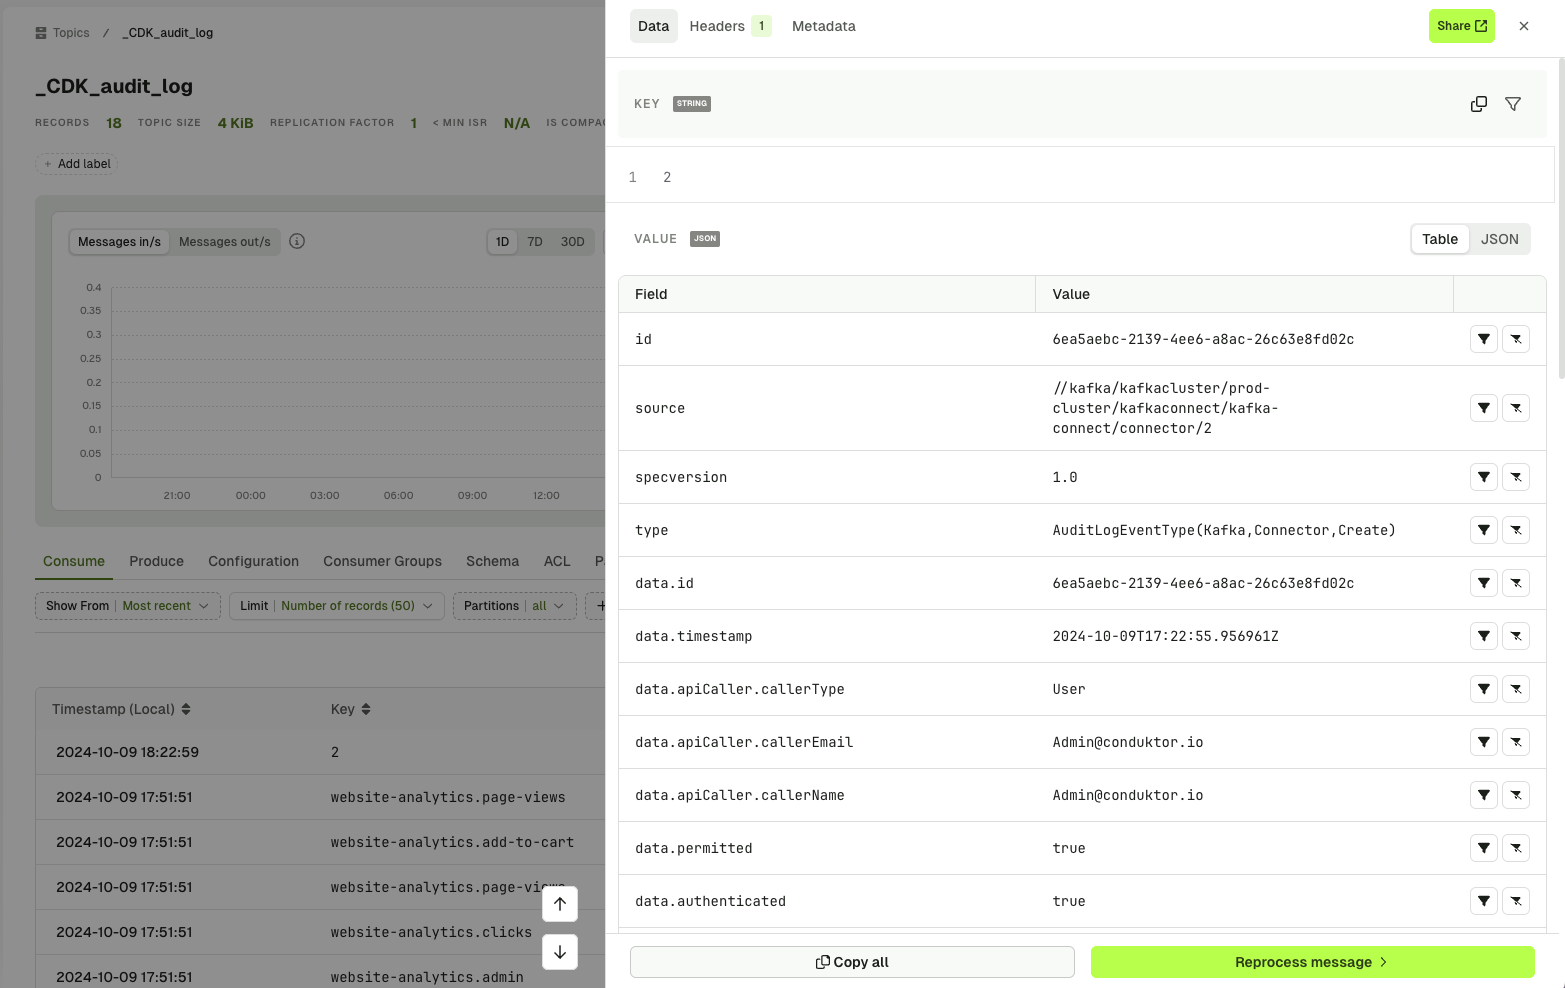1565x988 pixels.
Task: Apply exclude filter on the data.timestamp row
Action: (1516, 636)
